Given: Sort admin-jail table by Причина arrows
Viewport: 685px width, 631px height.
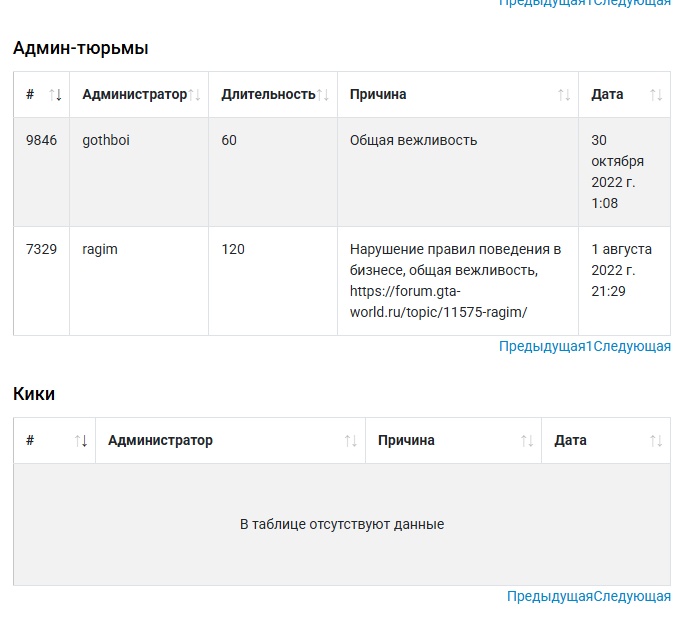Looking at the screenshot, I should [564, 95].
